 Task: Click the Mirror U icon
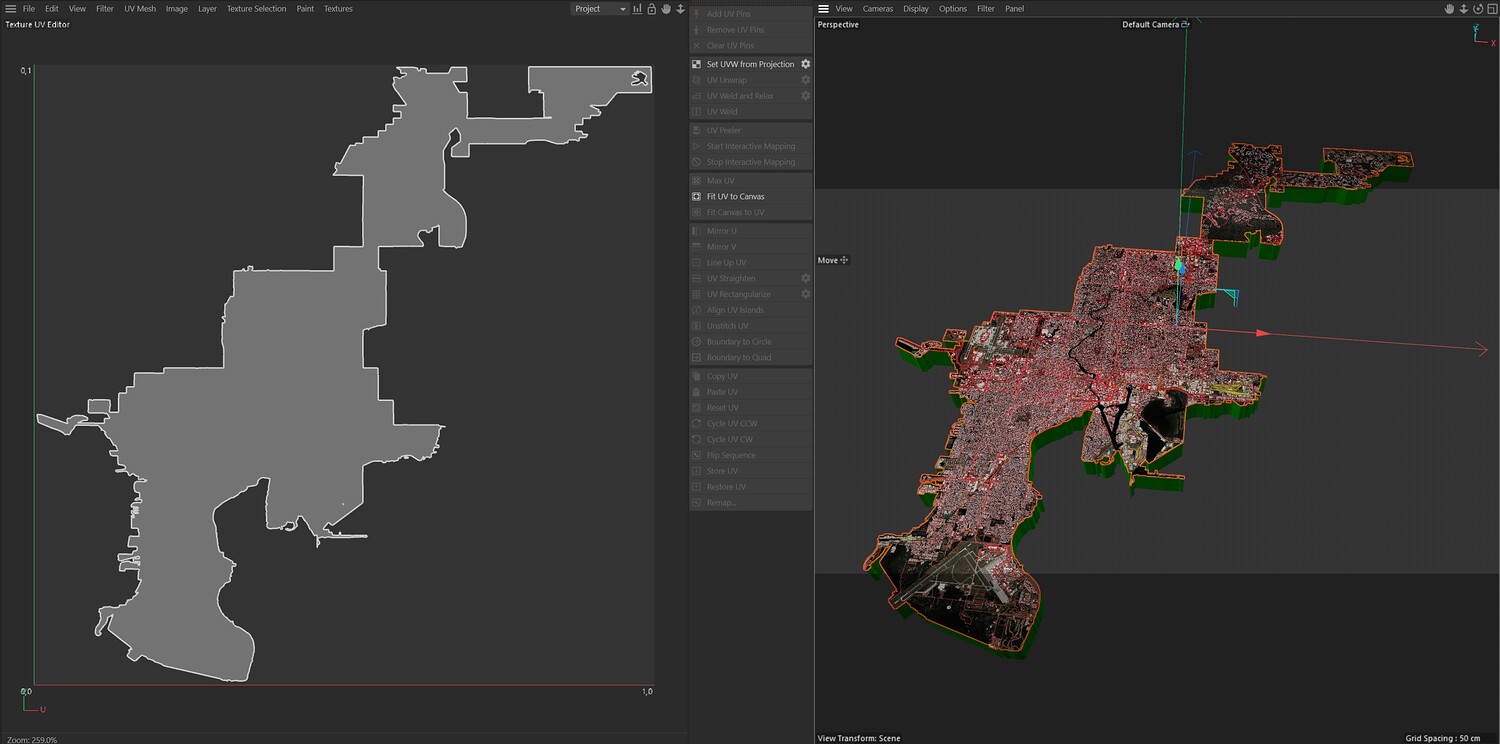pos(697,231)
